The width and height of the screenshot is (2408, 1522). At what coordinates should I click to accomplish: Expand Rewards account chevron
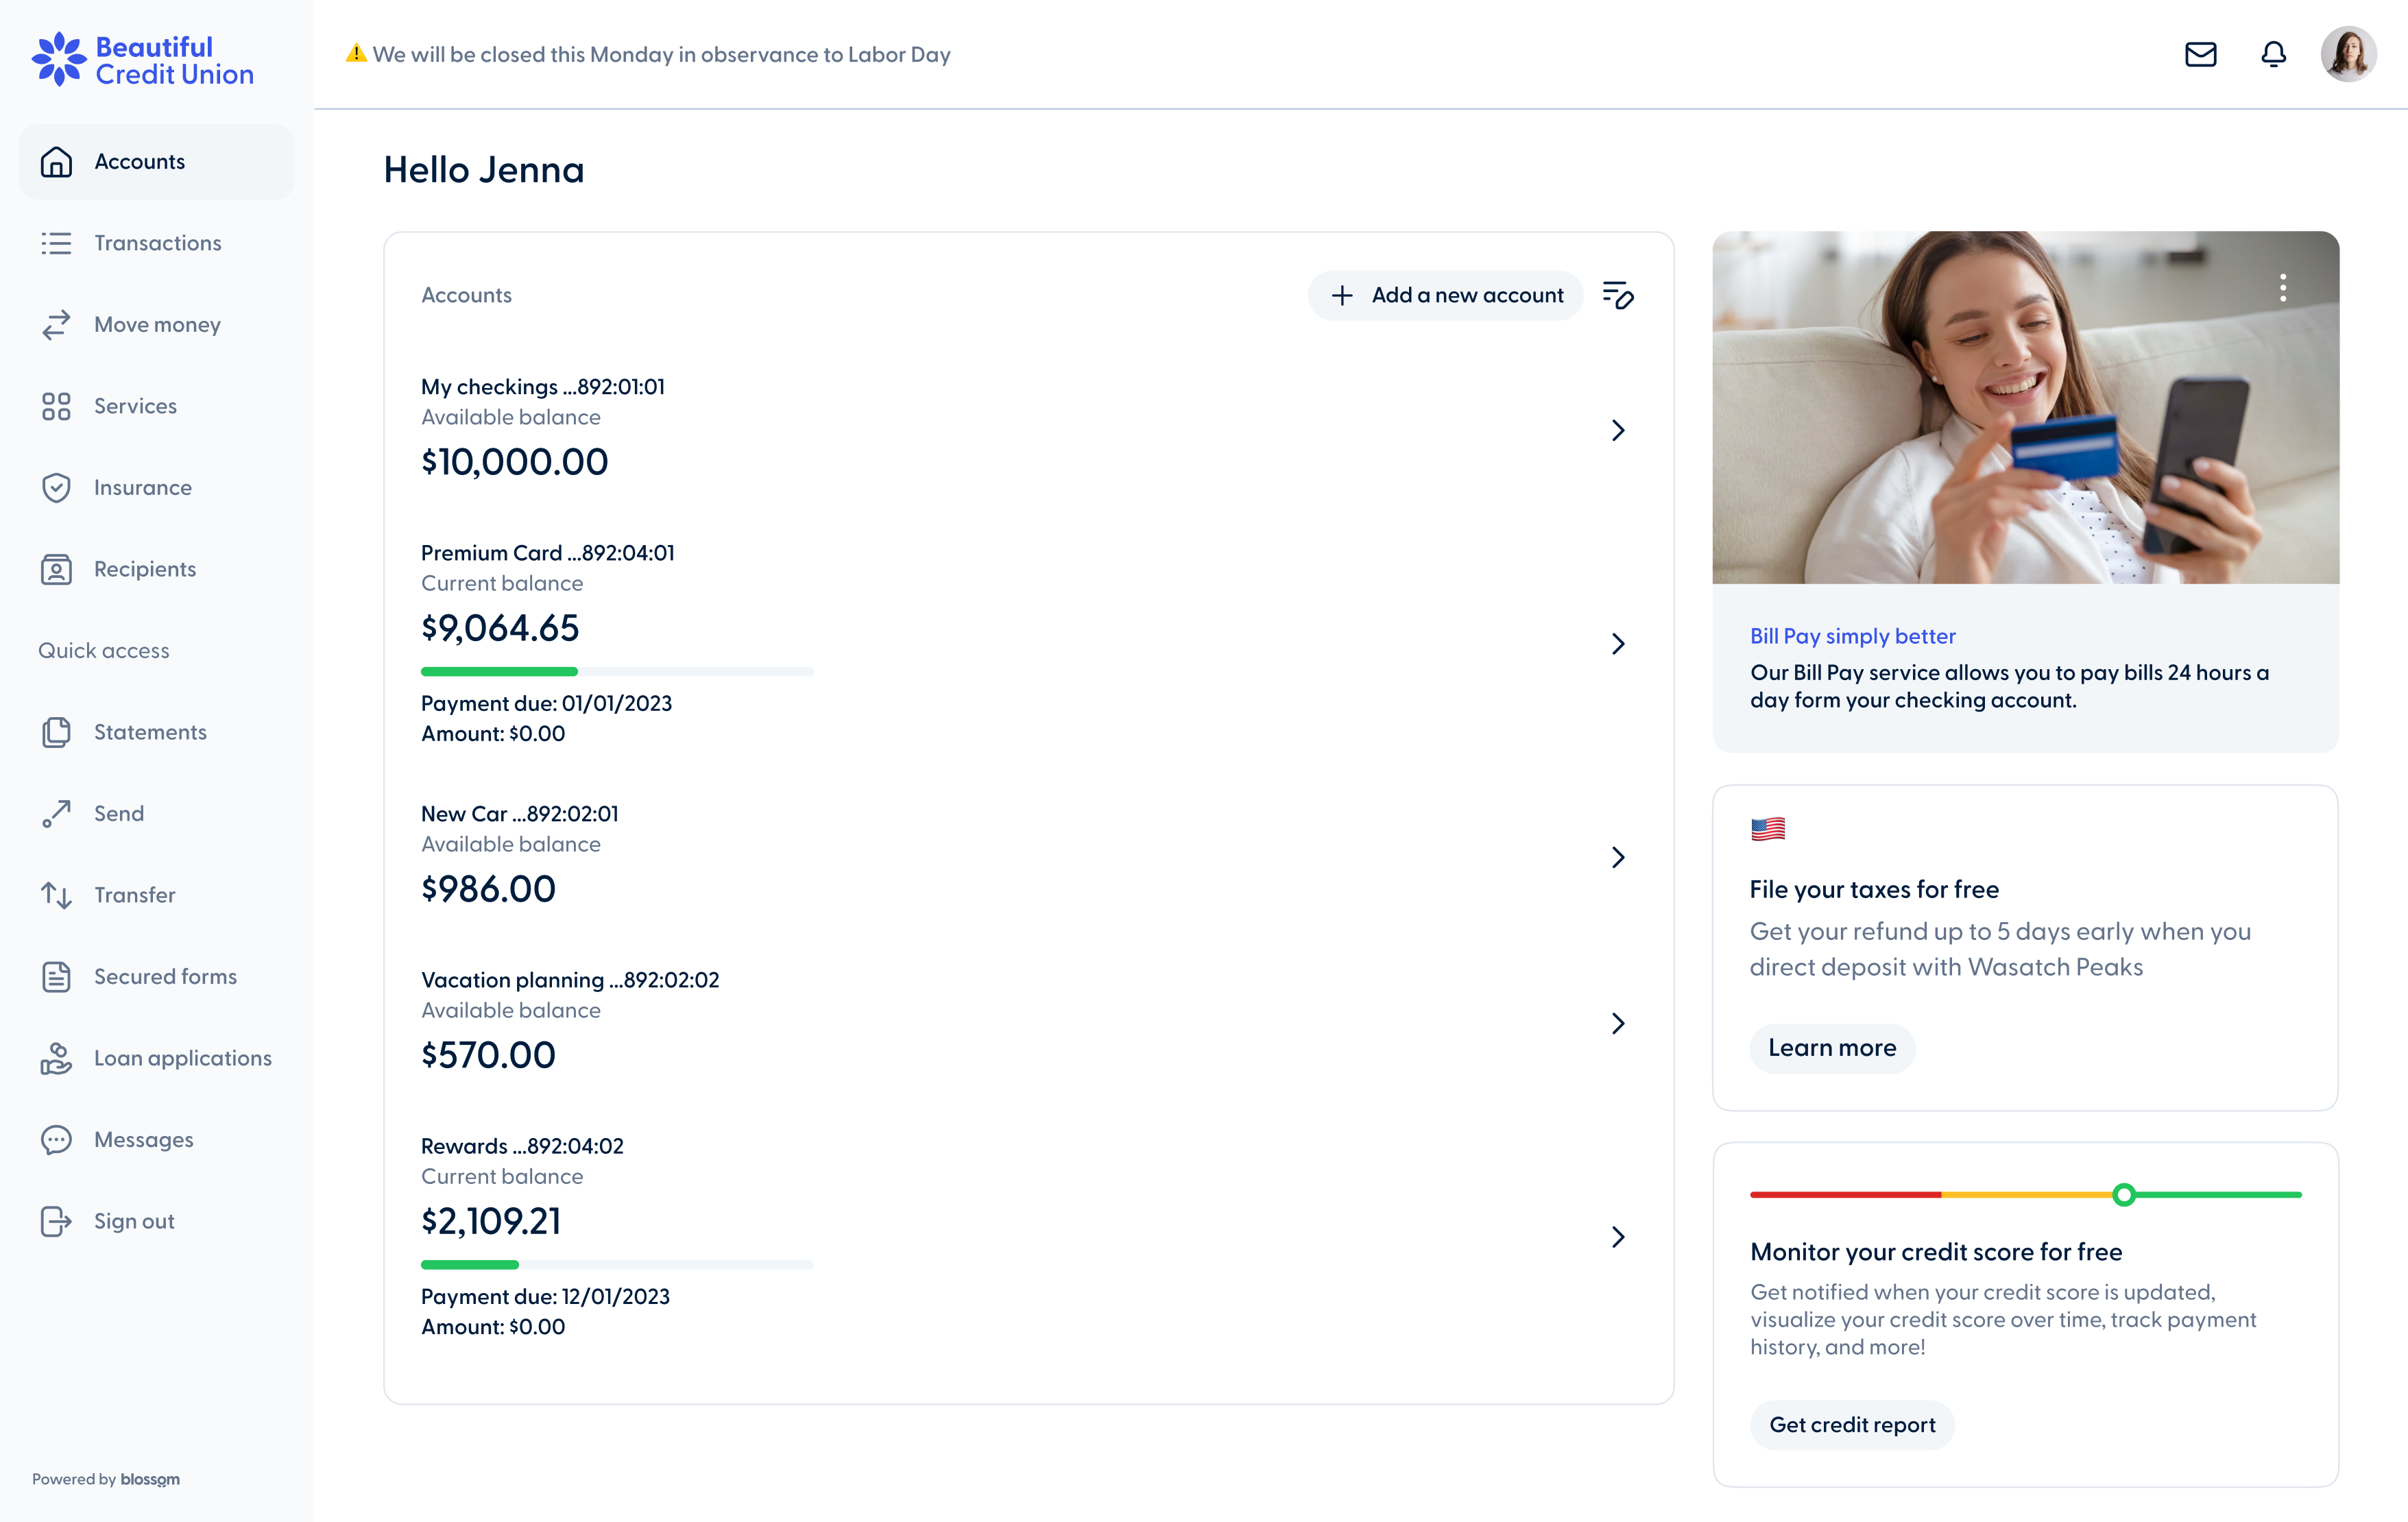click(x=1617, y=1237)
